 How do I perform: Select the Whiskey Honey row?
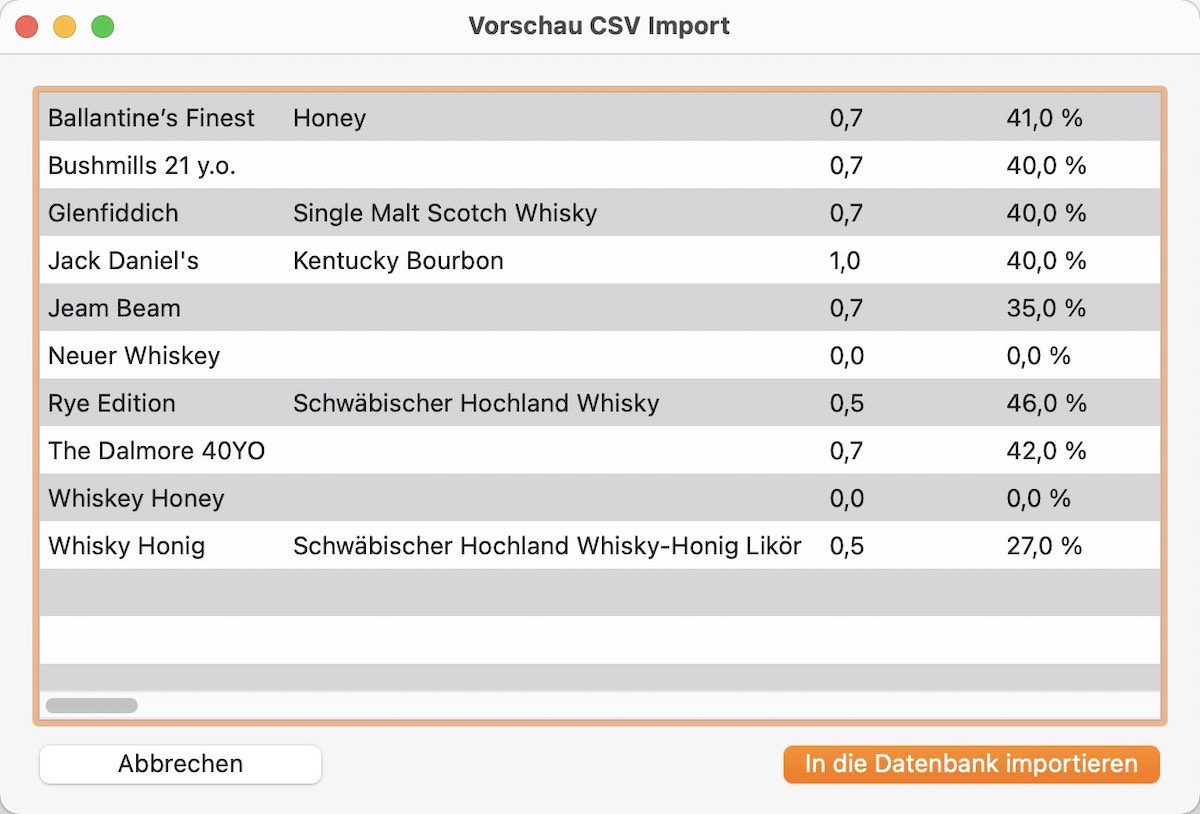(x=600, y=498)
